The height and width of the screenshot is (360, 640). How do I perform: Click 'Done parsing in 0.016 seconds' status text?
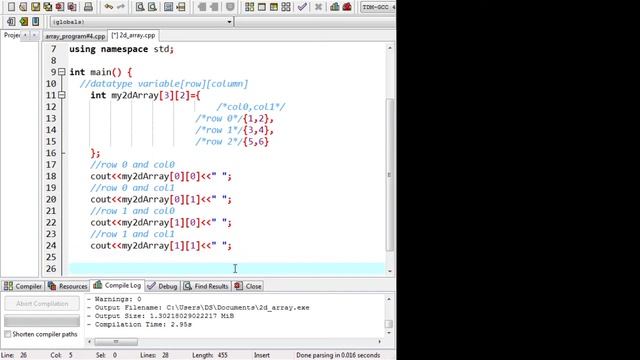338,355
